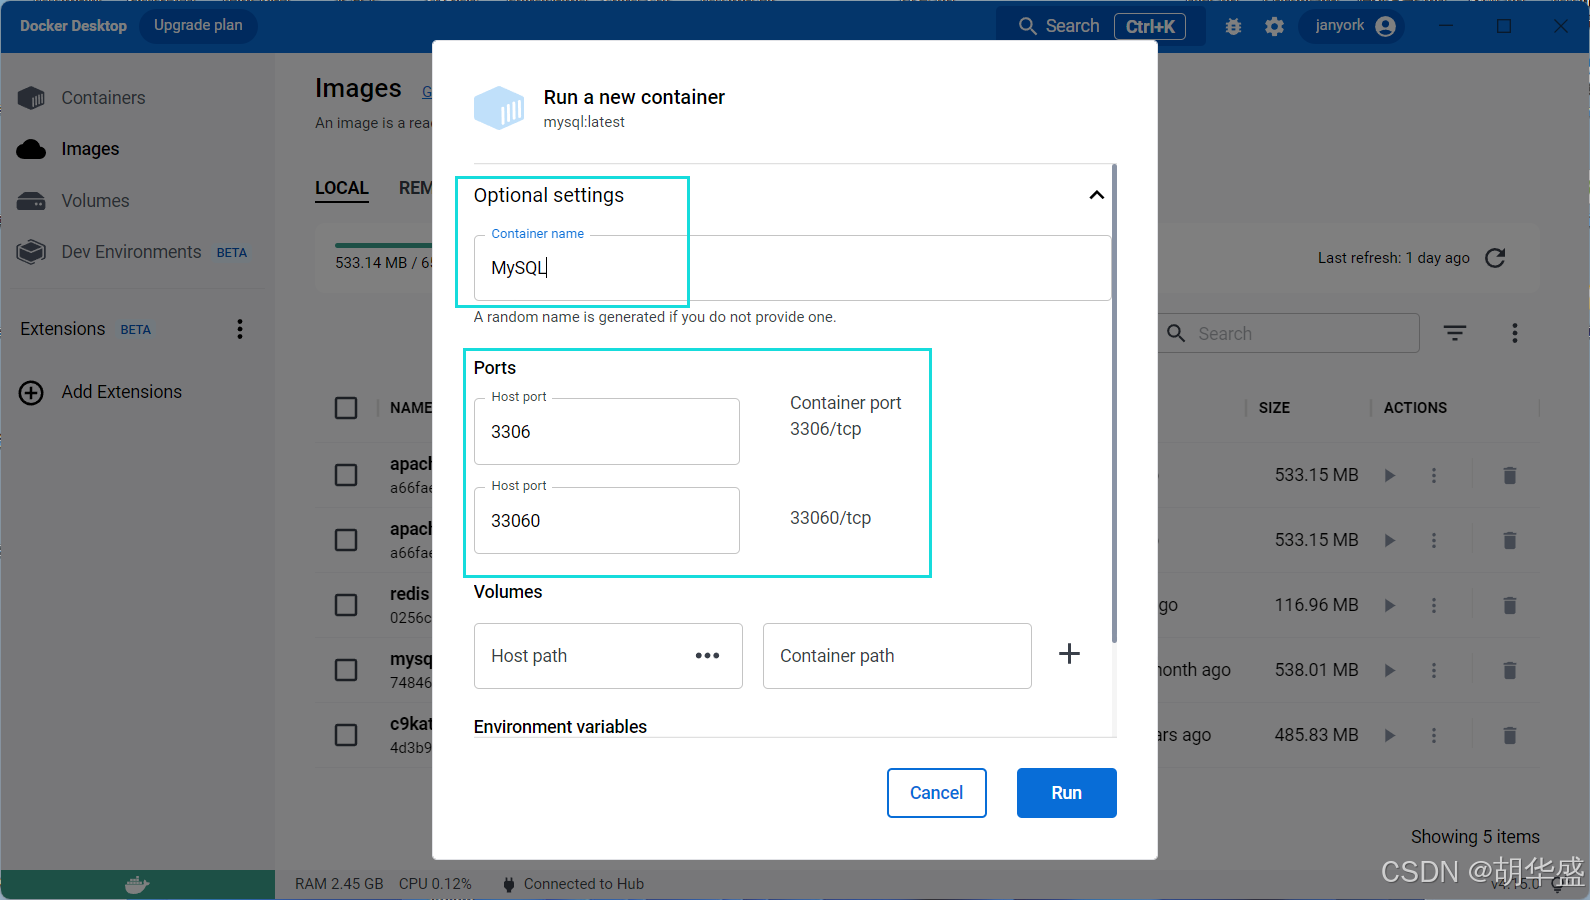Open the janyork account menu
The width and height of the screenshot is (1590, 900).
1353,26
